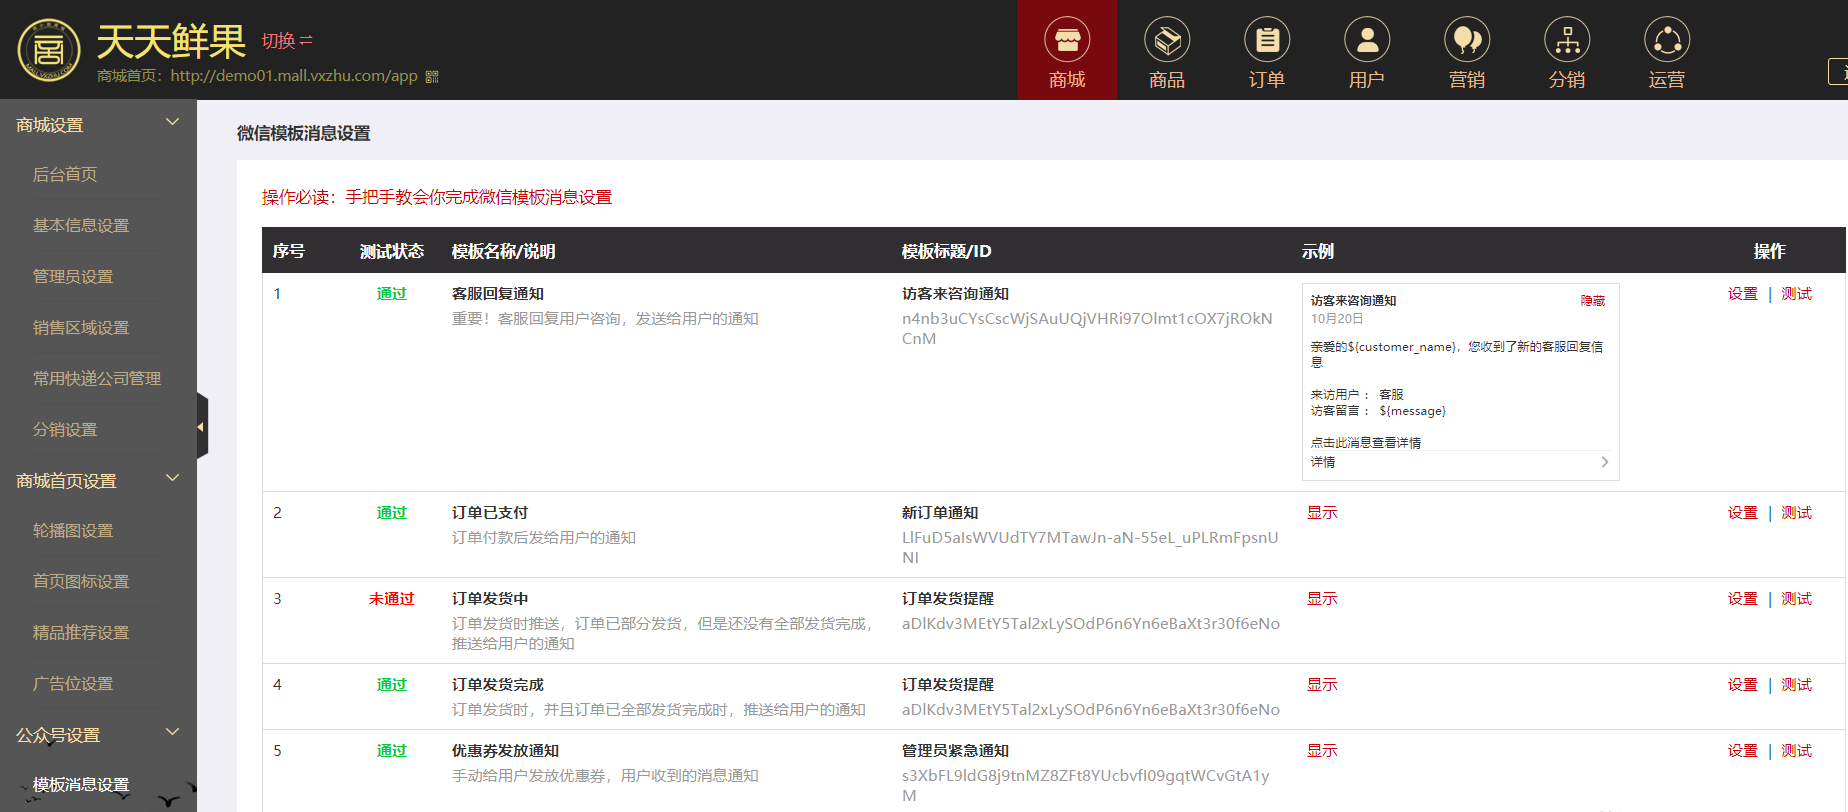The width and height of the screenshot is (1848, 812).
Task: Show example for row 2 新订单通知
Action: click(x=1321, y=513)
